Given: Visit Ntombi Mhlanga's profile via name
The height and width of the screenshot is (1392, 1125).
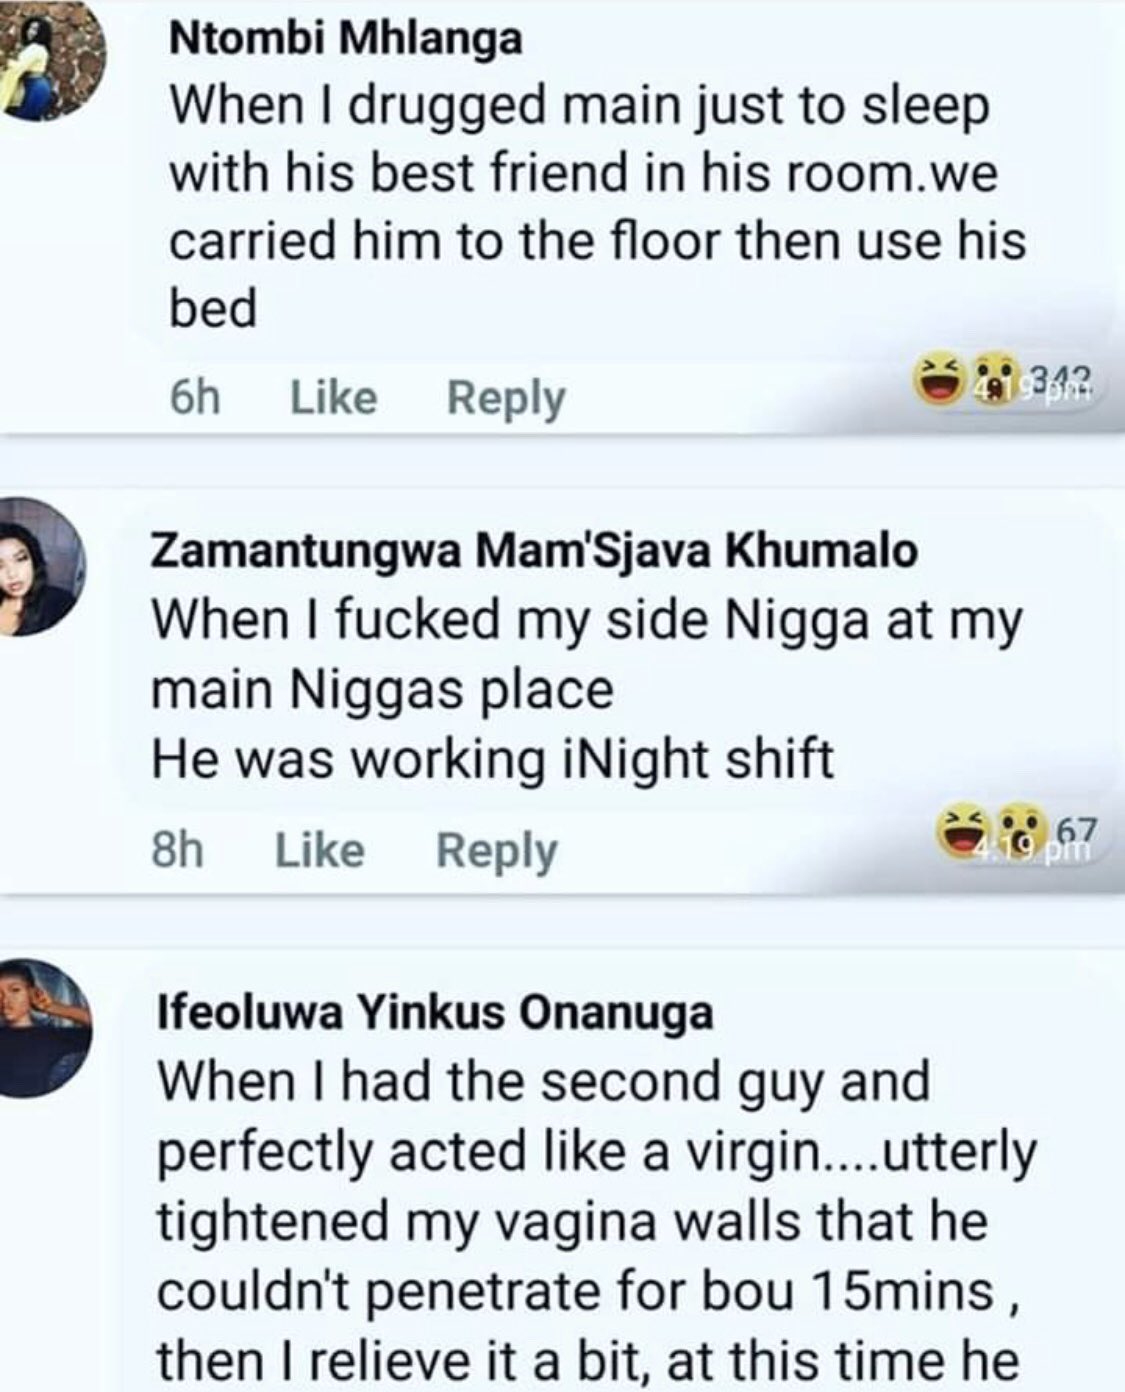Looking at the screenshot, I should 346,40.
